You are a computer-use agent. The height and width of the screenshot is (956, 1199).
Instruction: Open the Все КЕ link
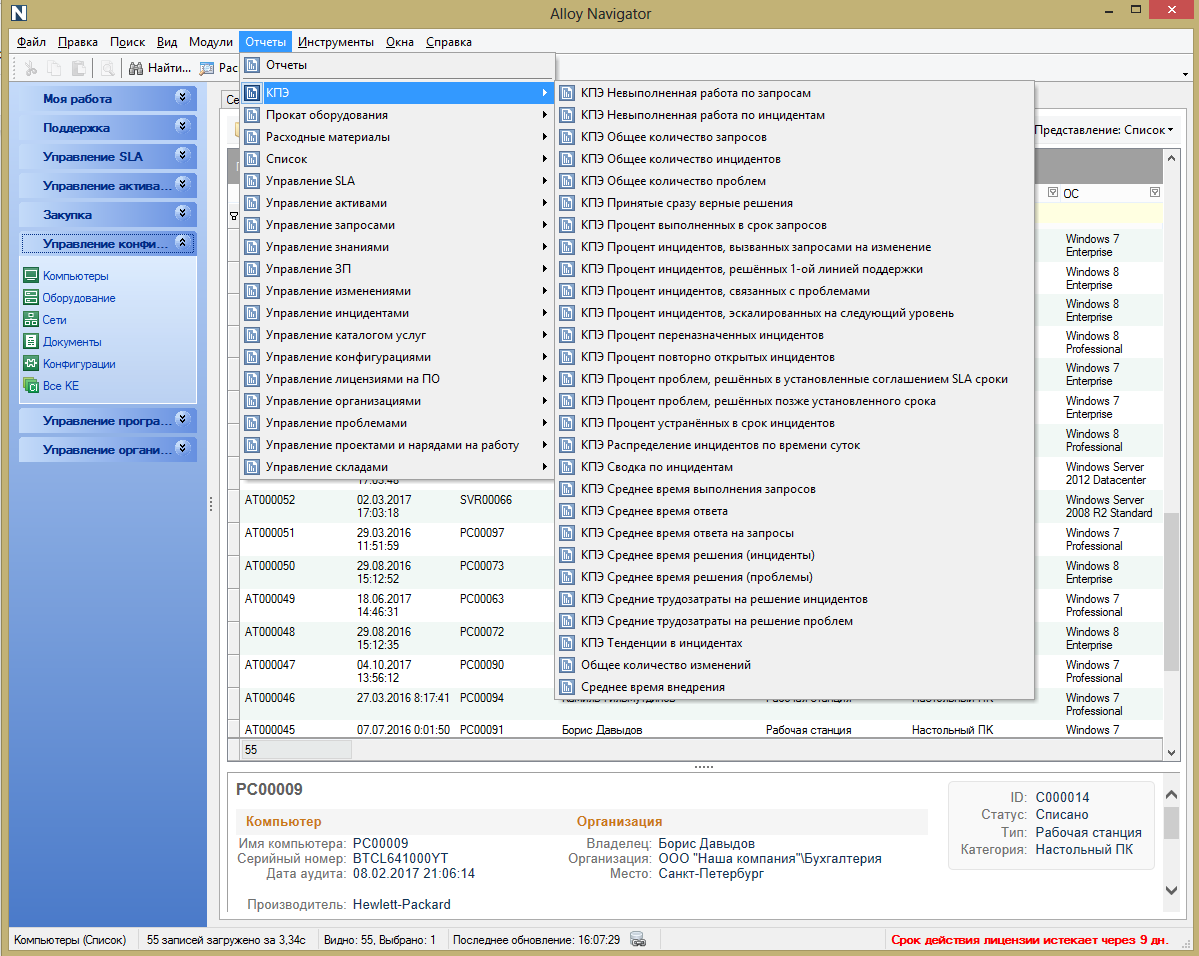[60, 386]
